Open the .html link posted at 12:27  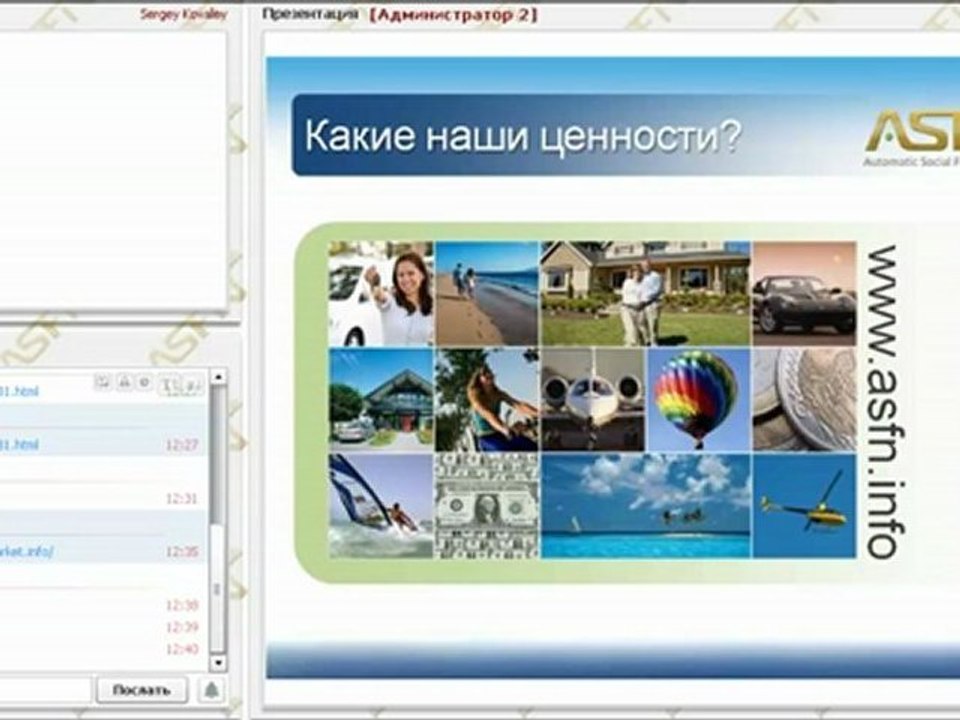coord(19,444)
